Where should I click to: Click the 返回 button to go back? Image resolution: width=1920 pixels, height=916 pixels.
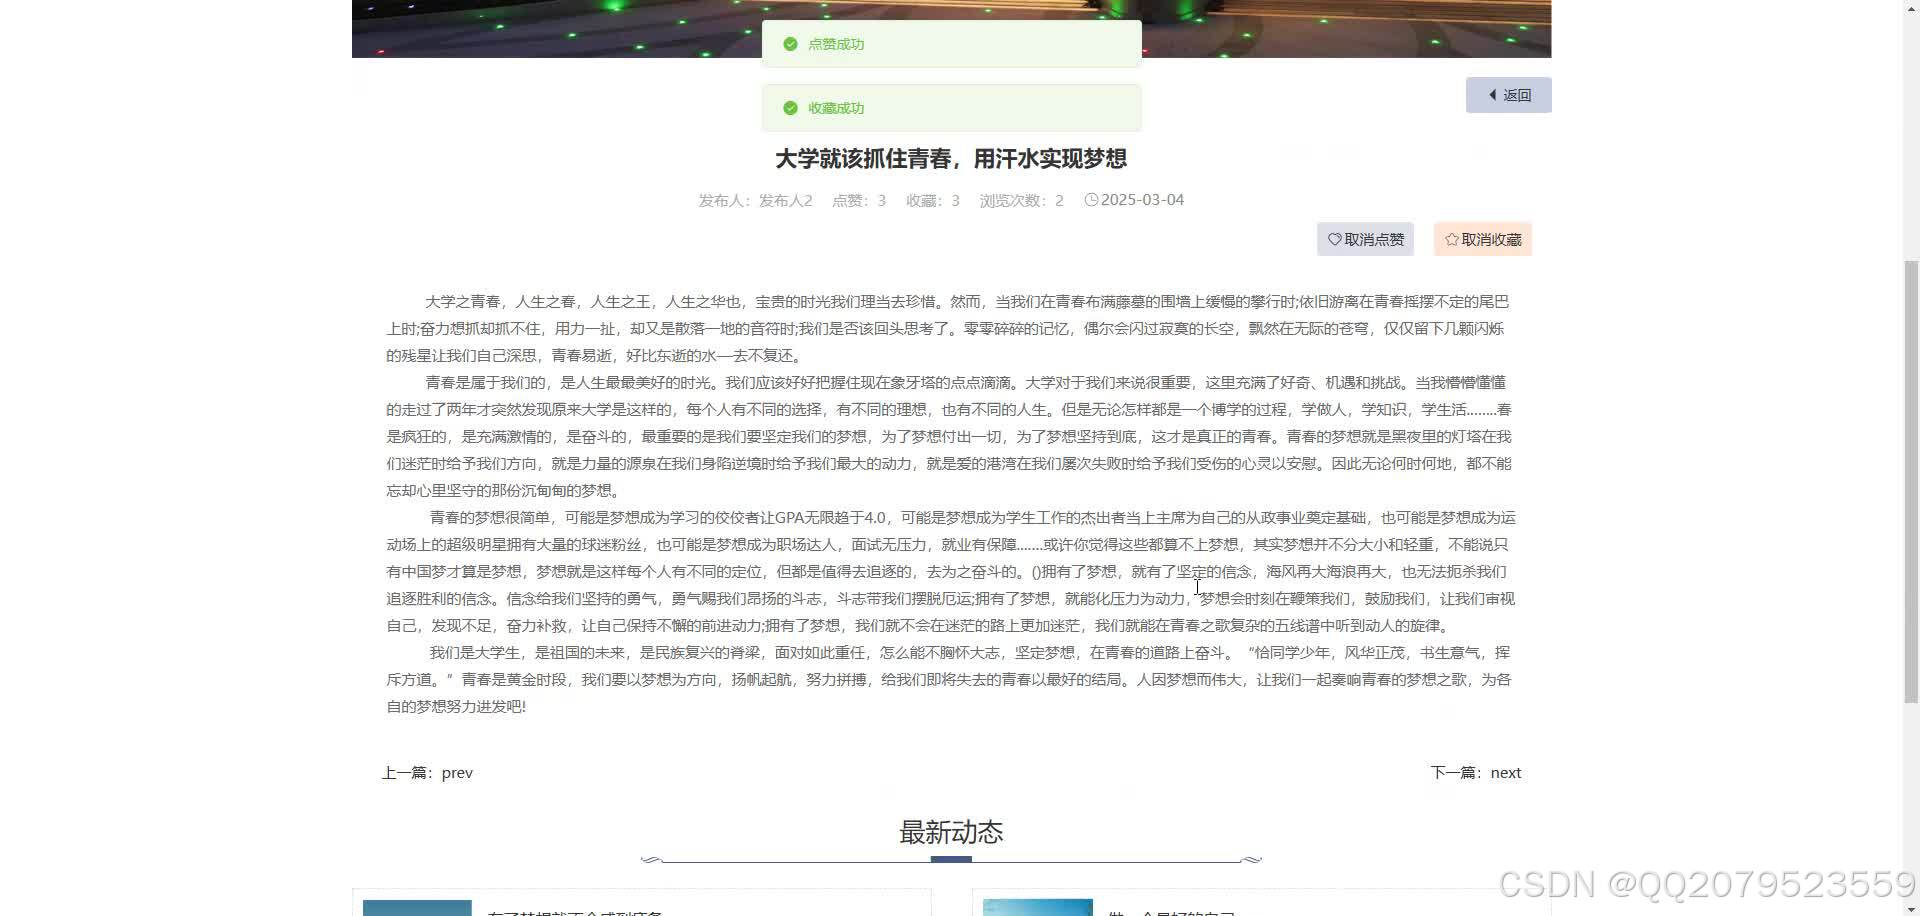[x=1508, y=94]
